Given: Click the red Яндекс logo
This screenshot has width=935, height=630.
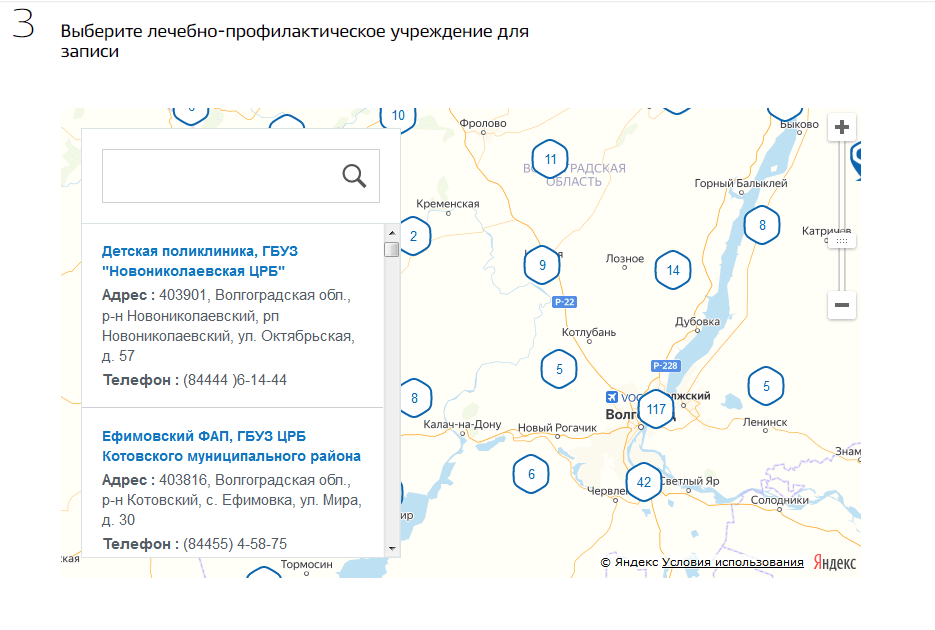Looking at the screenshot, I should pos(835,563).
